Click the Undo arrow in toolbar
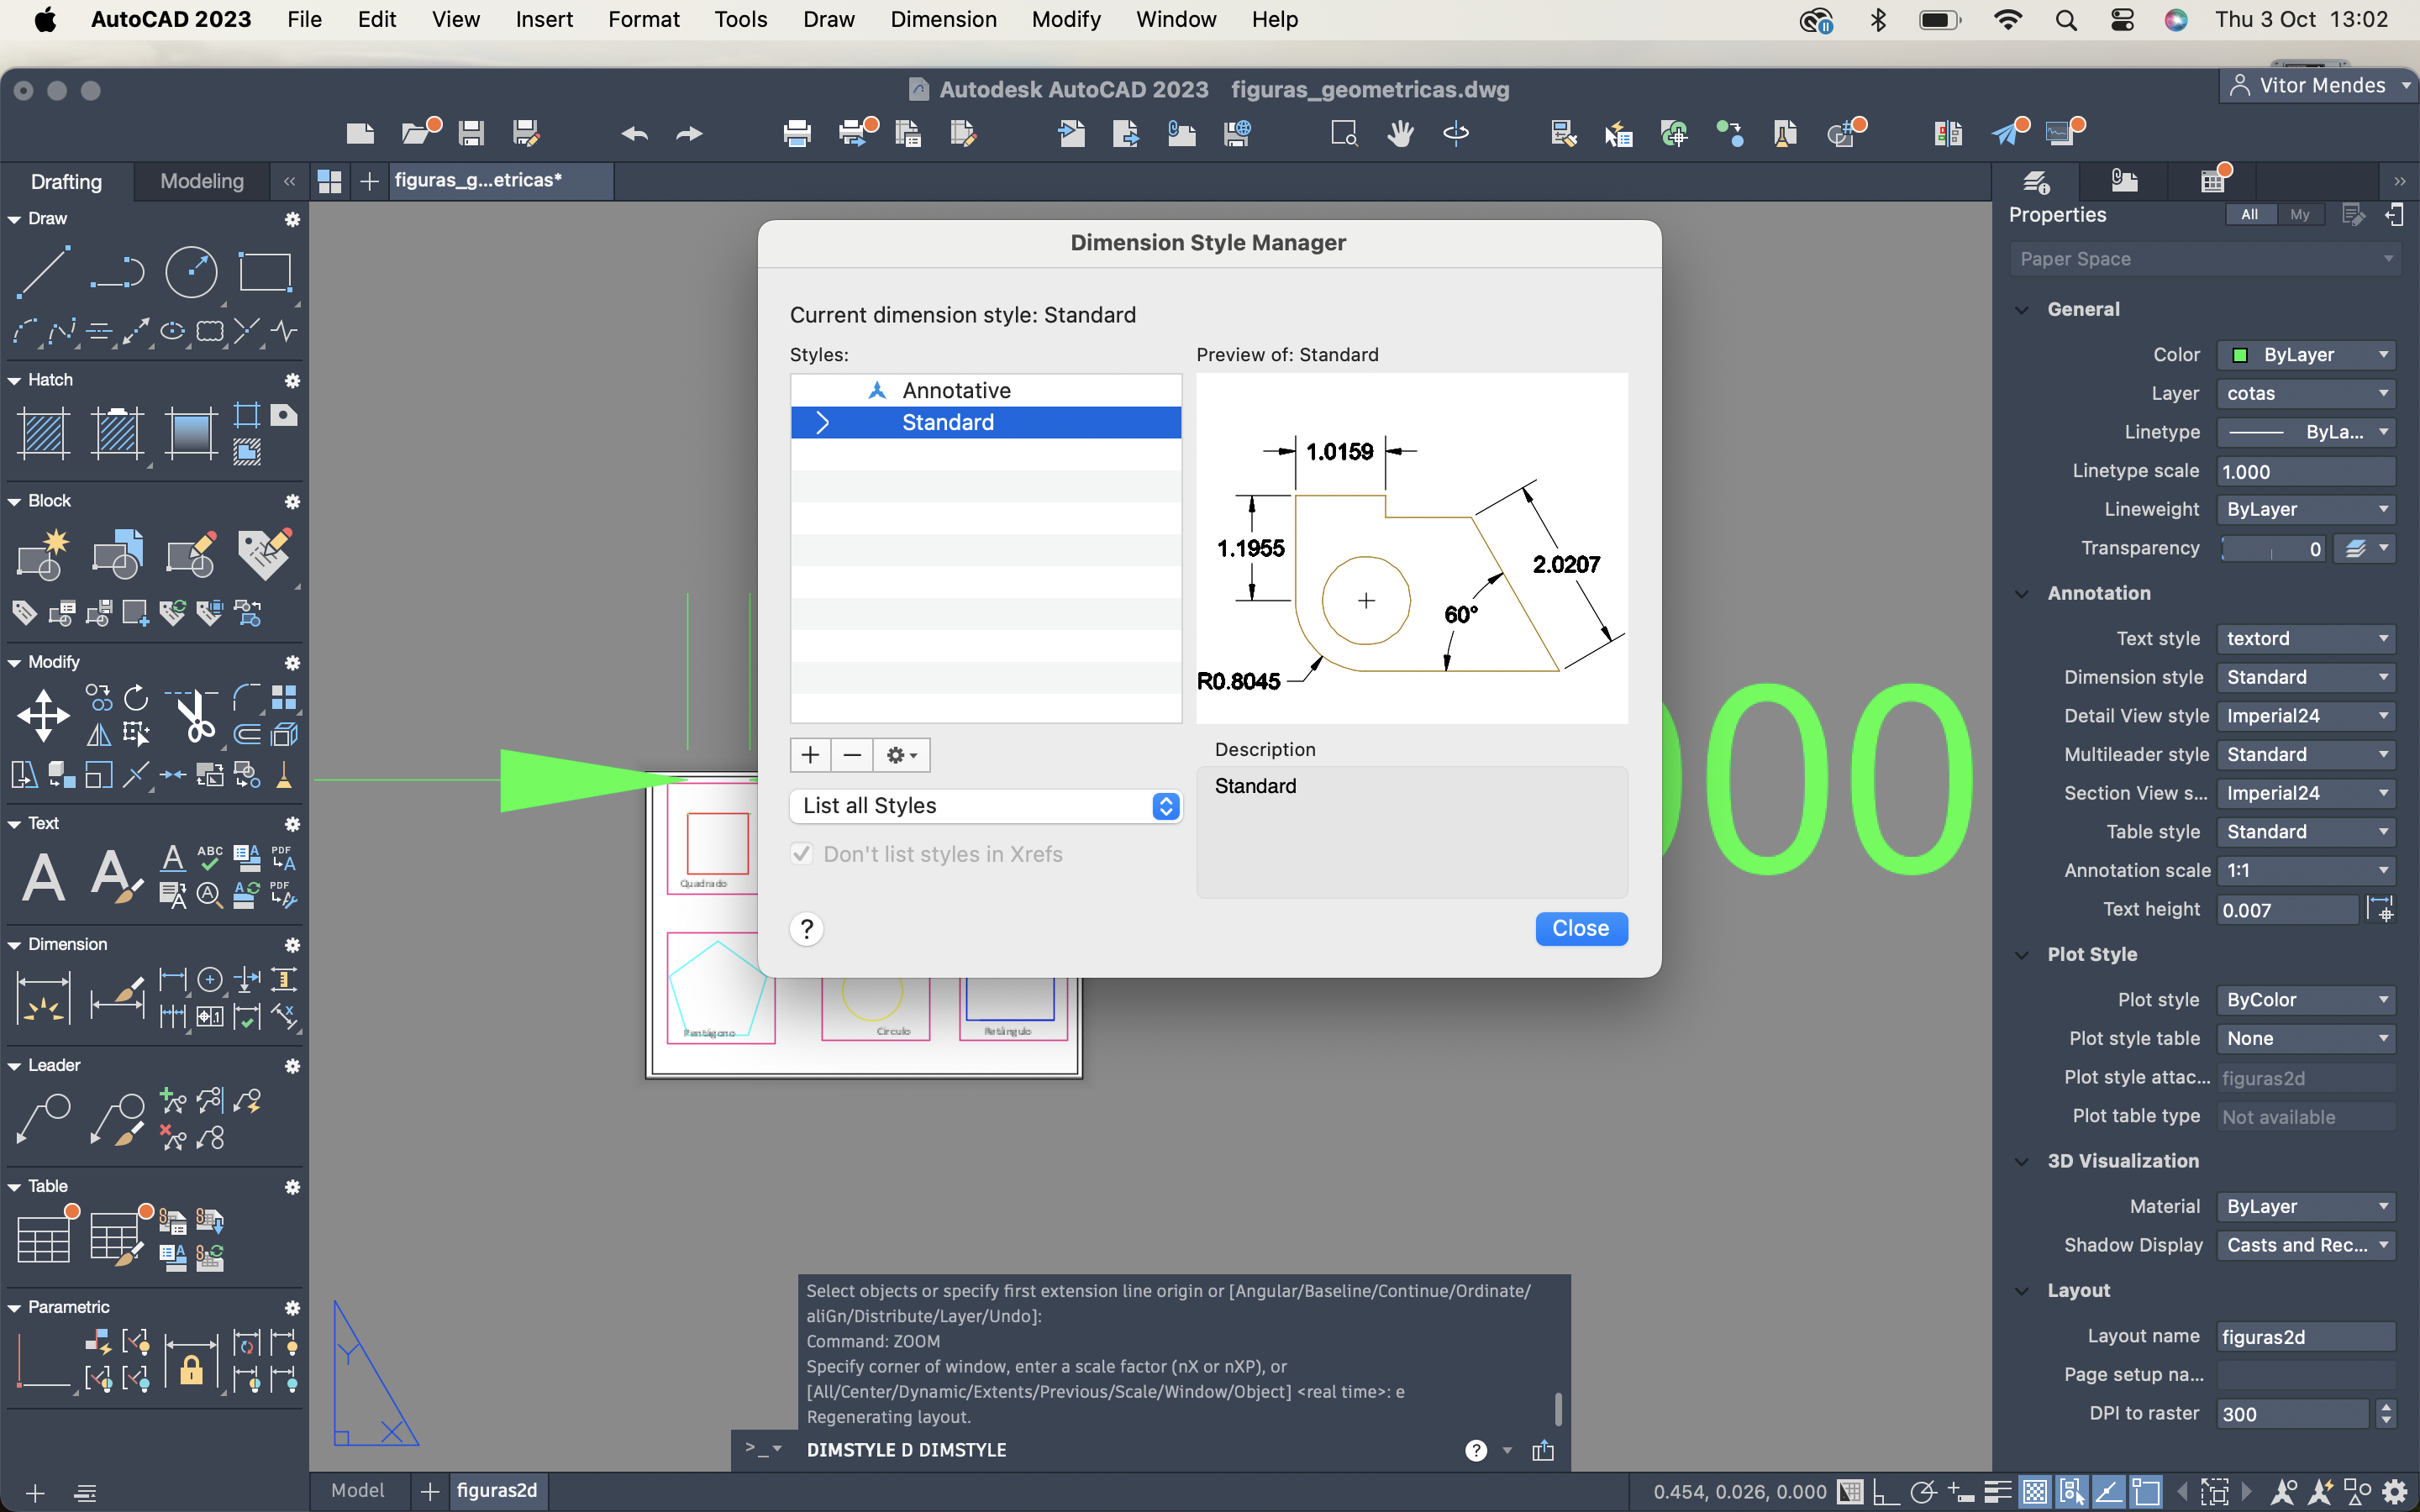The image size is (2420, 1512). point(634,133)
